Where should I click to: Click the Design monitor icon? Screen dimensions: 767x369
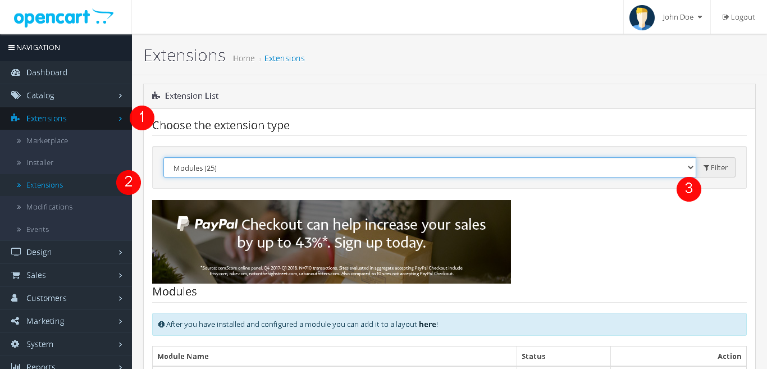tap(16, 252)
